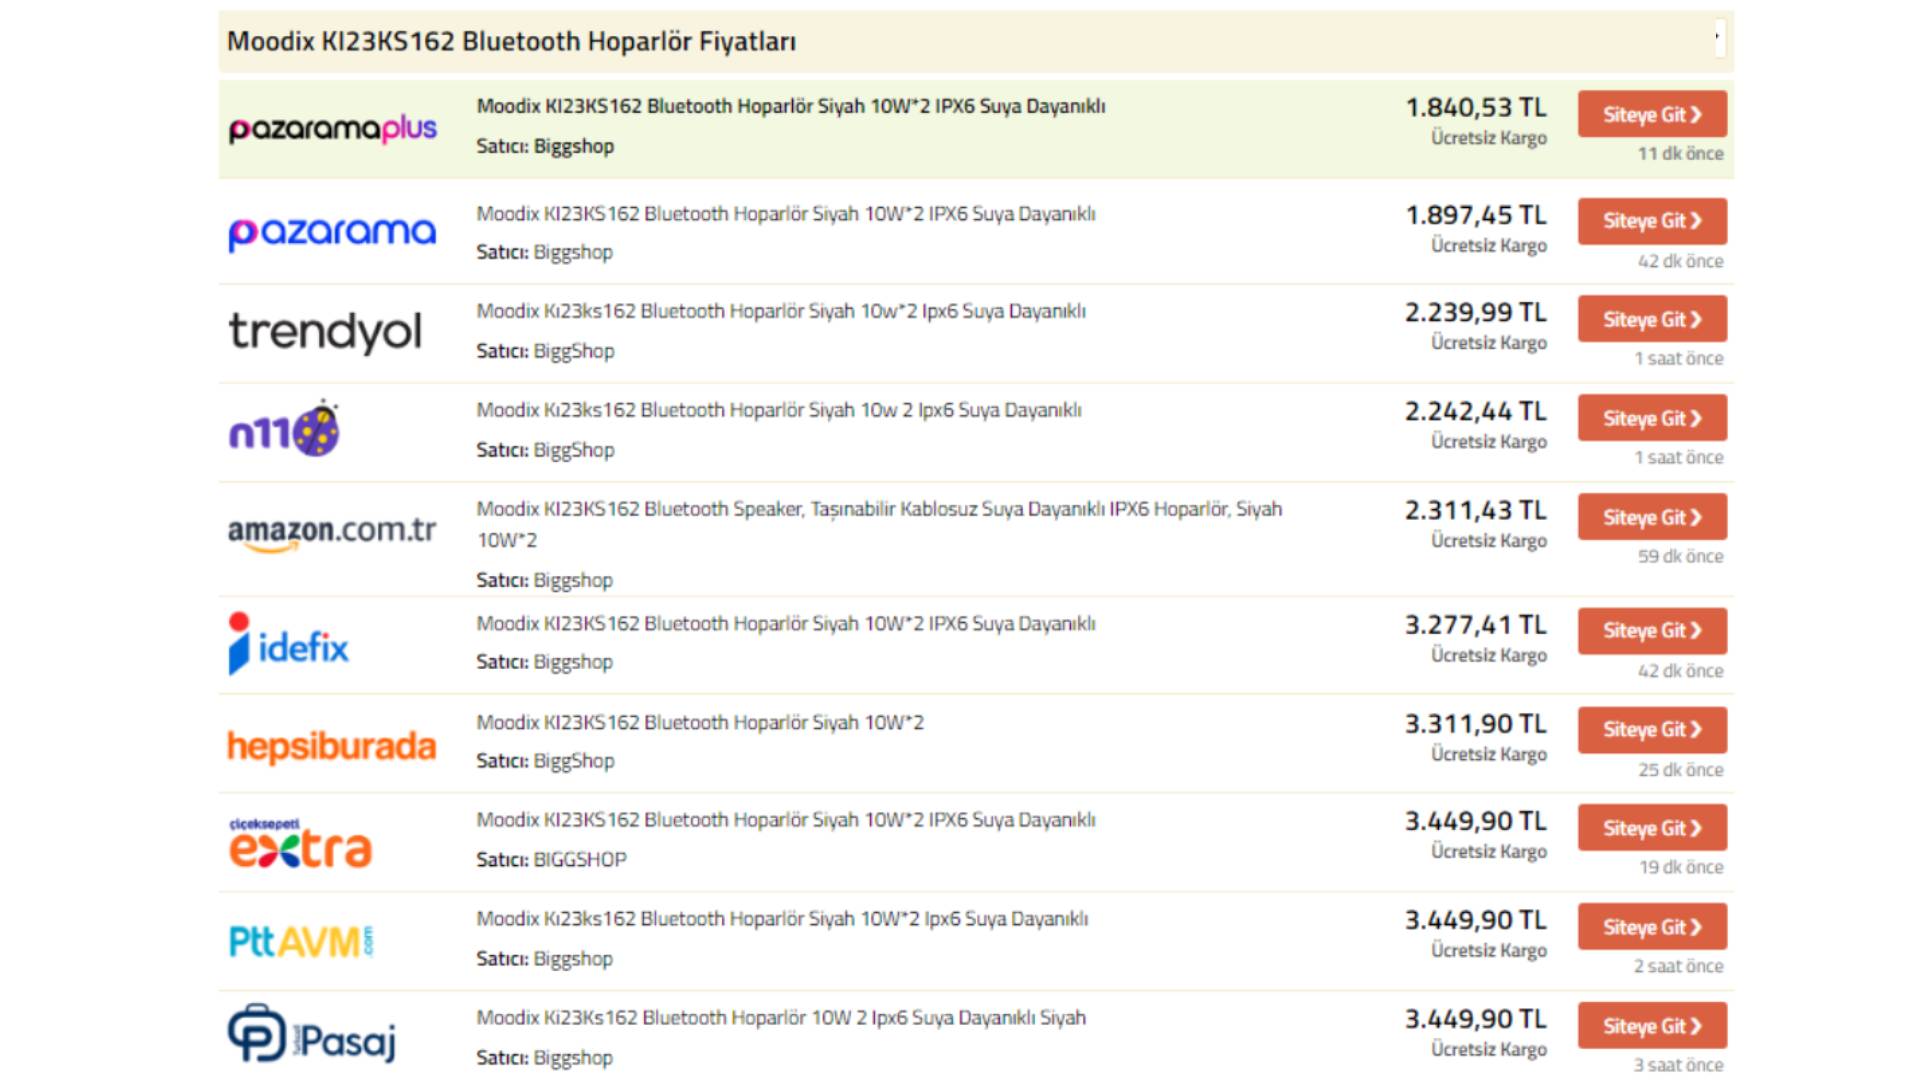Click the amazon.com.tr logo
1920x1080 pixels.
(x=332, y=533)
